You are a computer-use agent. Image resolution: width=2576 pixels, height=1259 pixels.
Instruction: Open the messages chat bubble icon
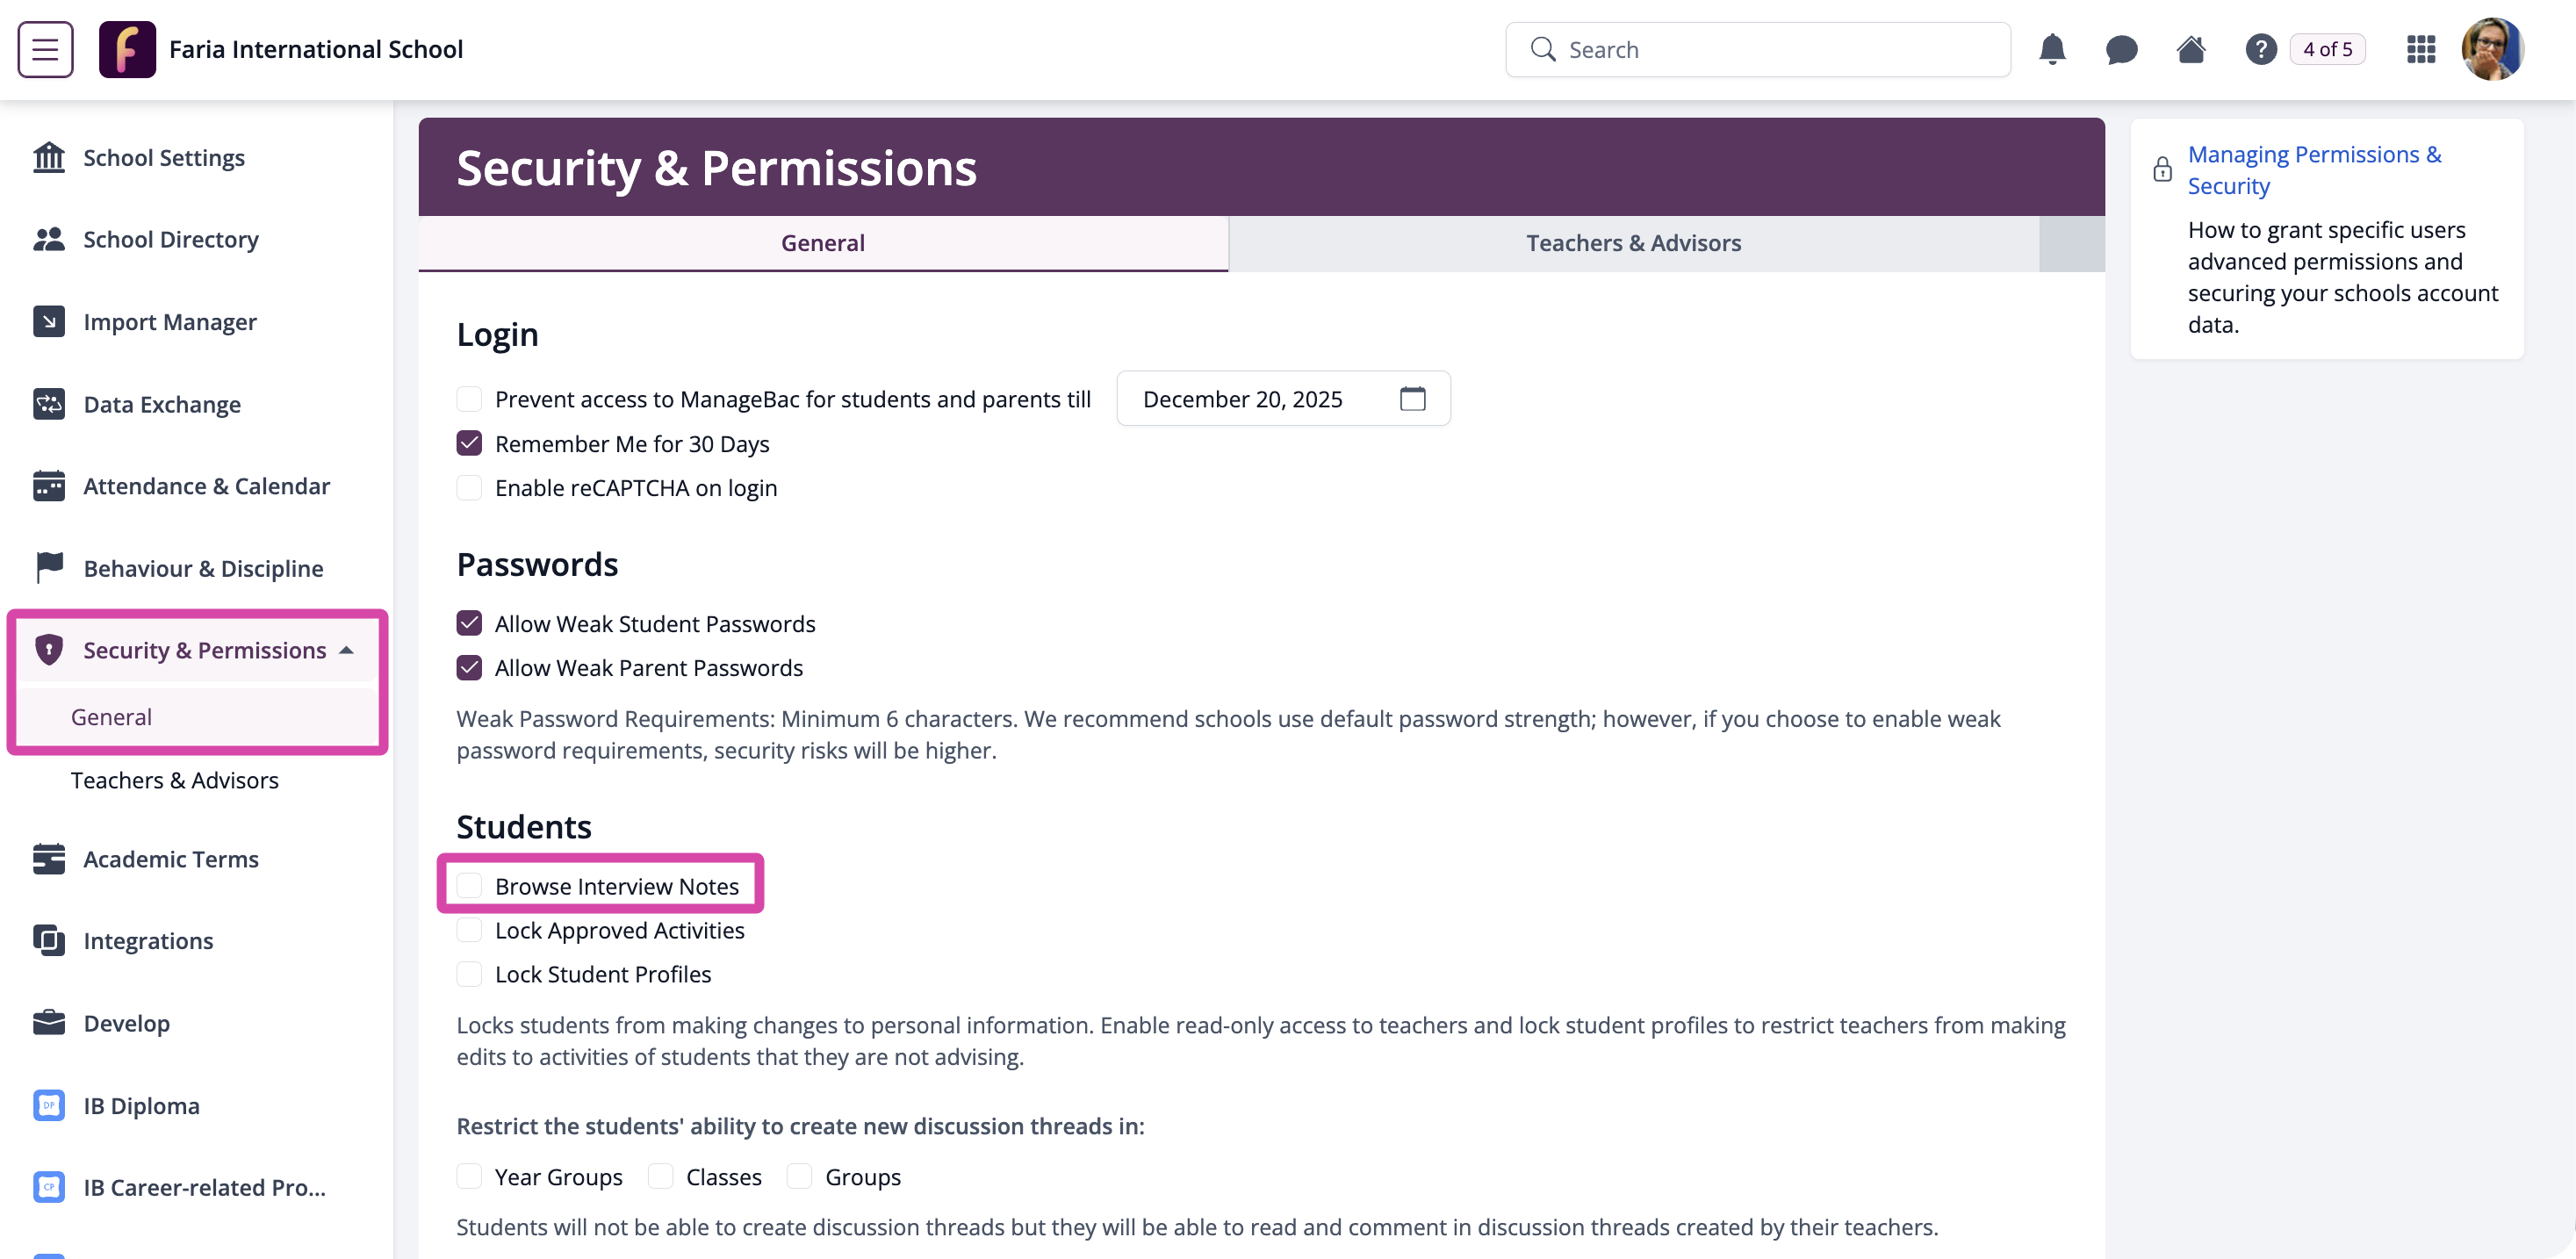2121,49
